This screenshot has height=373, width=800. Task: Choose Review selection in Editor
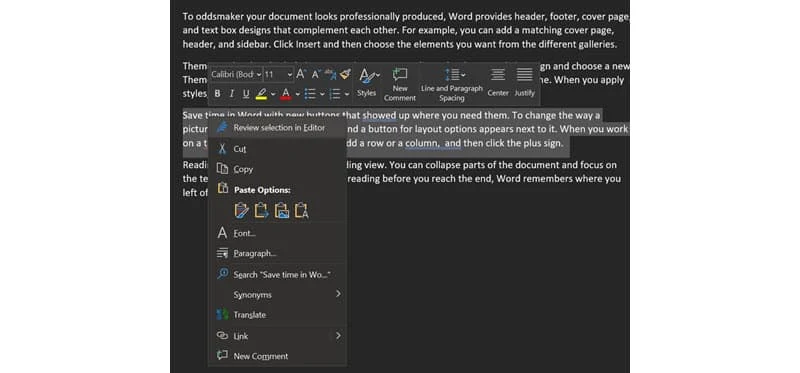(278, 128)
